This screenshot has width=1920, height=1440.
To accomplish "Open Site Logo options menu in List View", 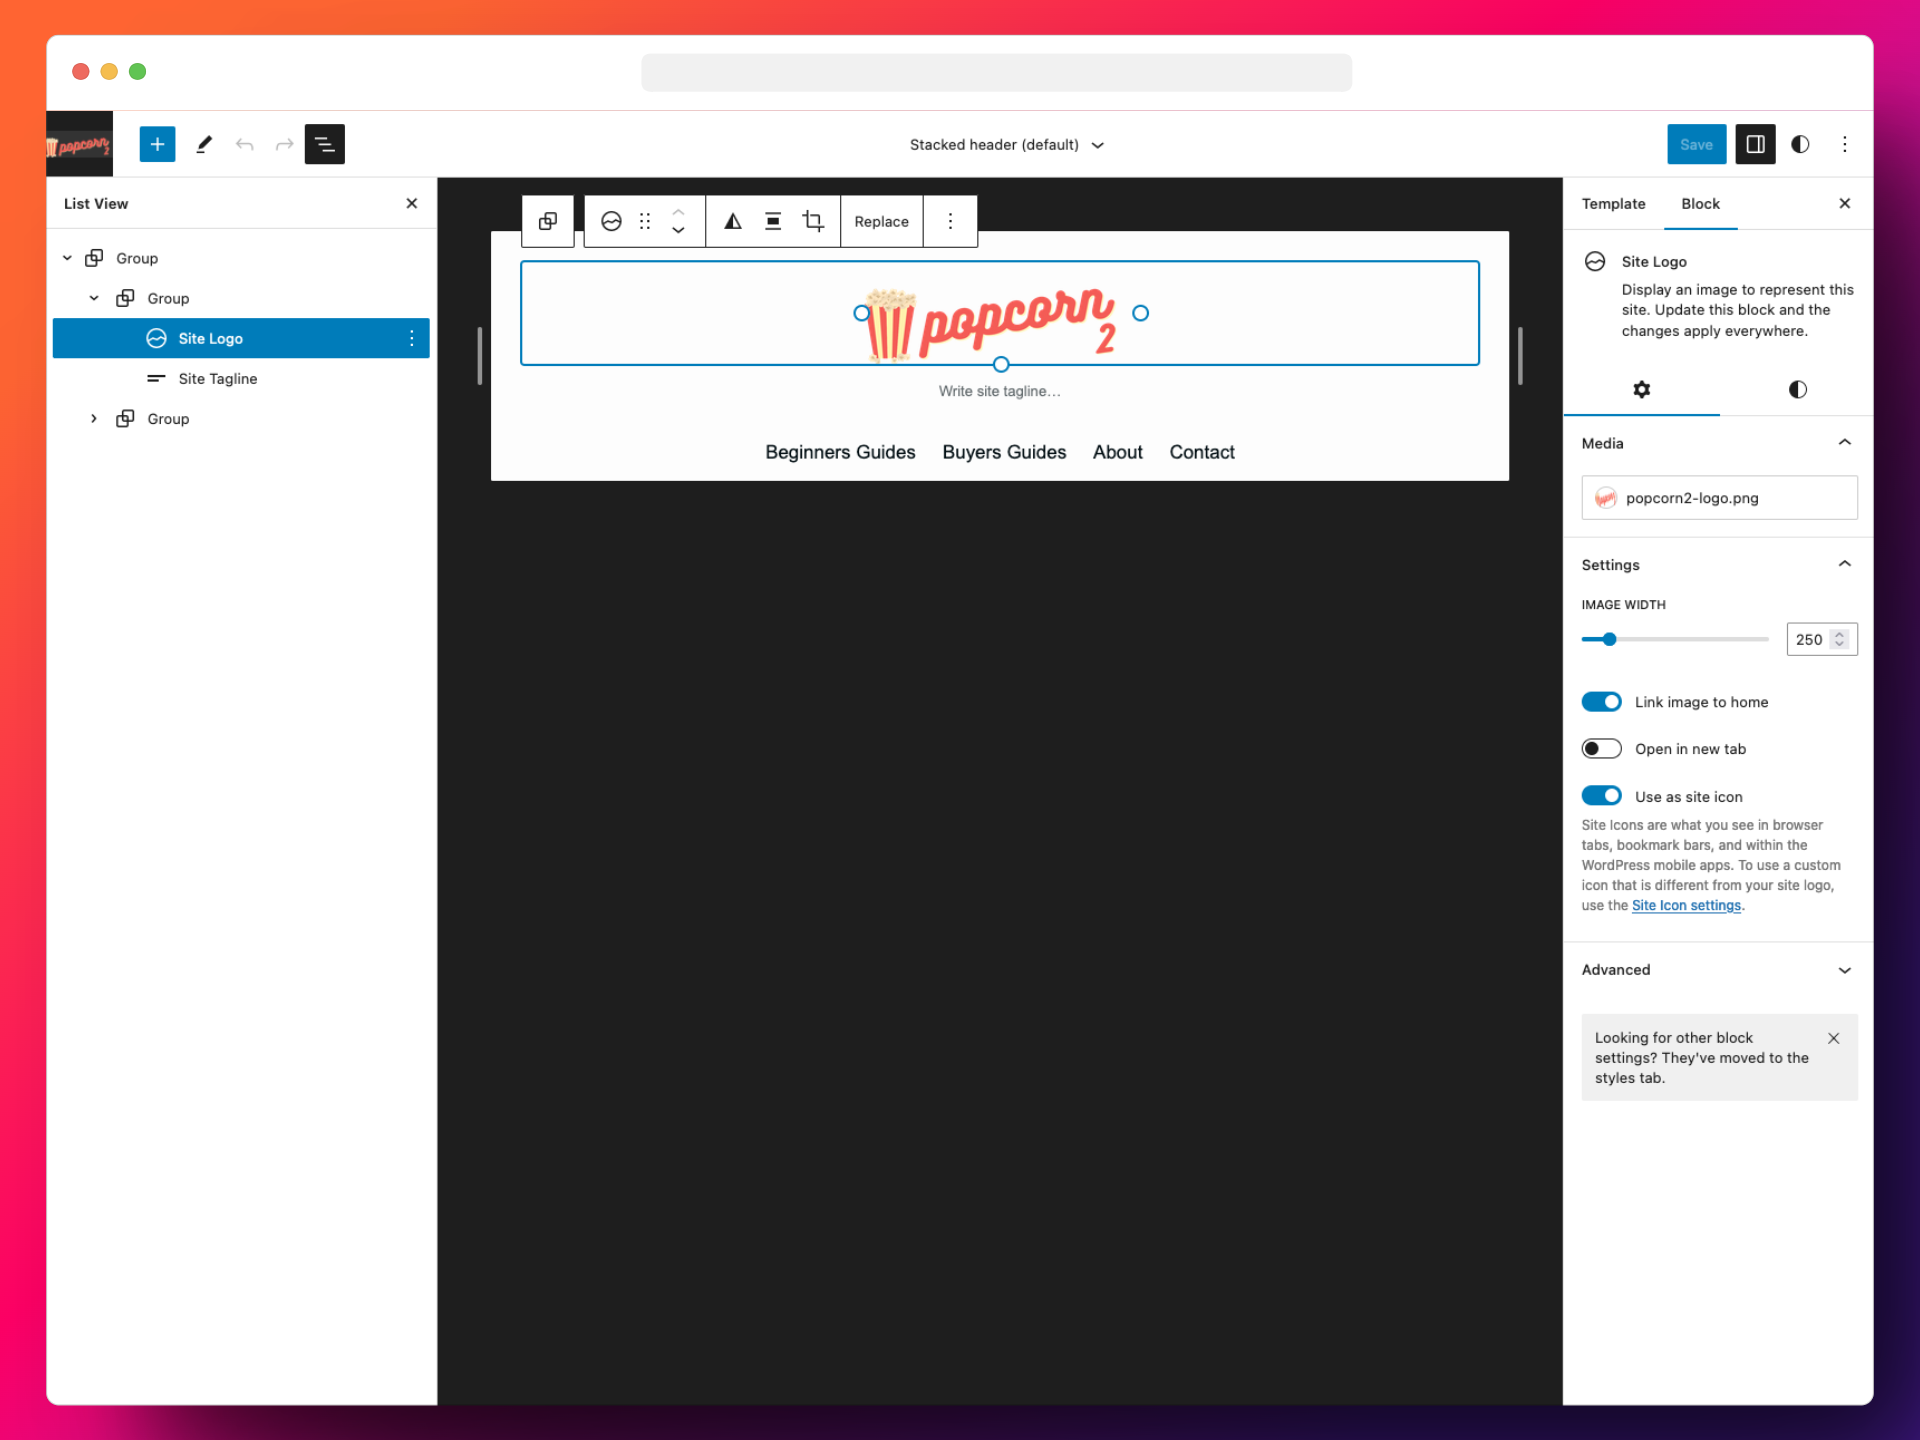I will coord(412,338).
